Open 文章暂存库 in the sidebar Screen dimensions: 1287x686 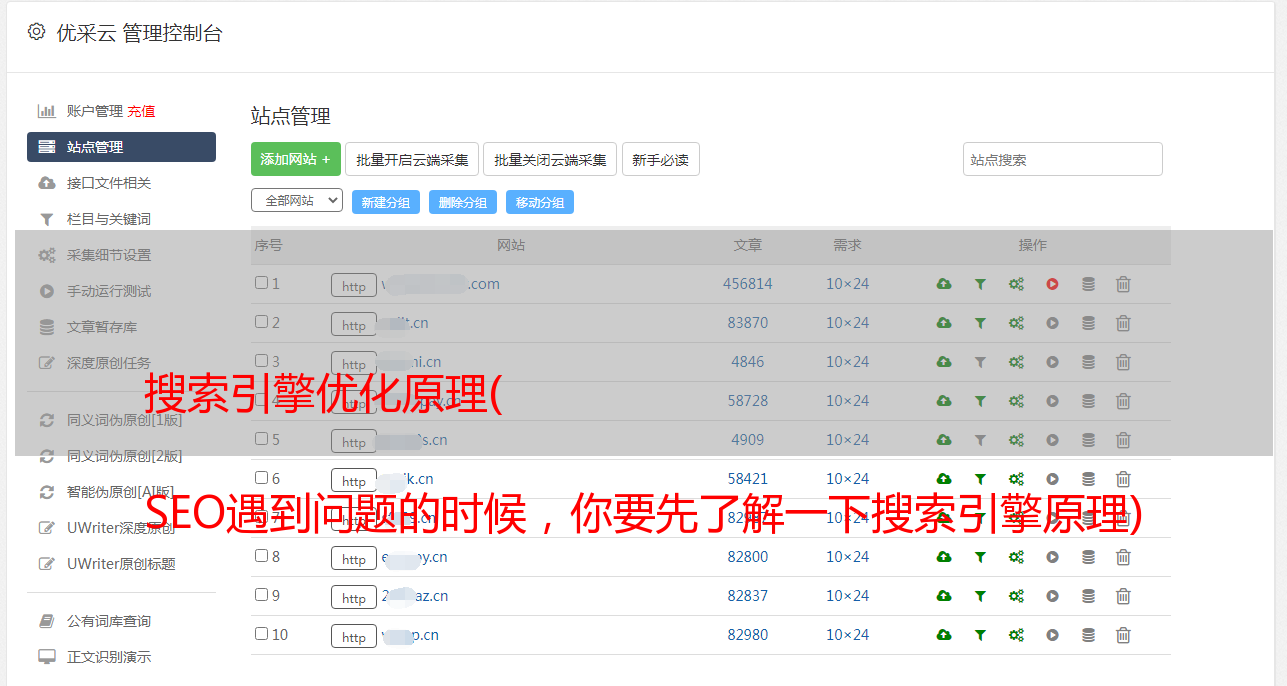point(102,327)
